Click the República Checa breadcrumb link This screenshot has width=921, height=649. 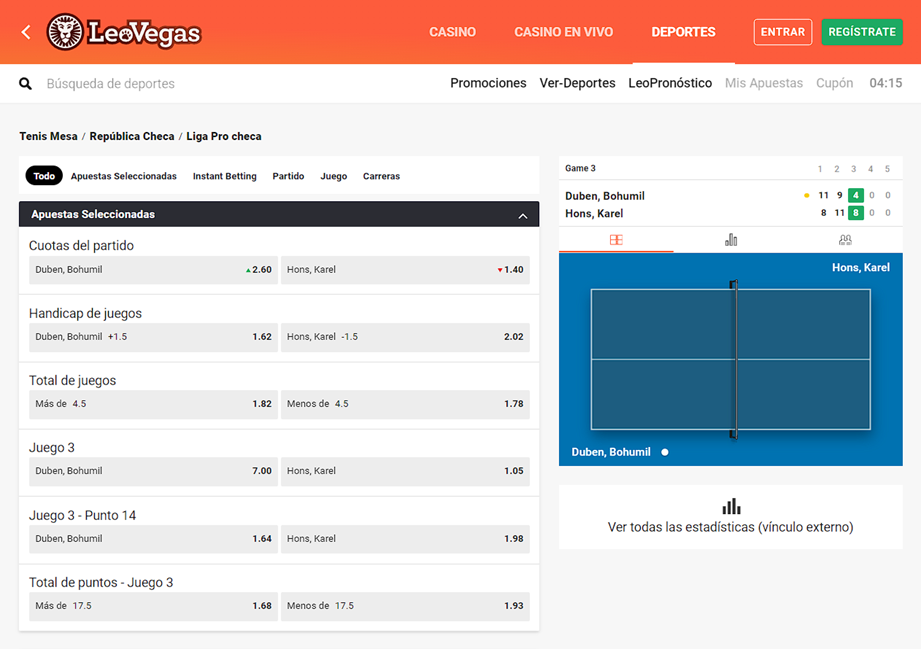pyautogui.click(x=132, y=136)
